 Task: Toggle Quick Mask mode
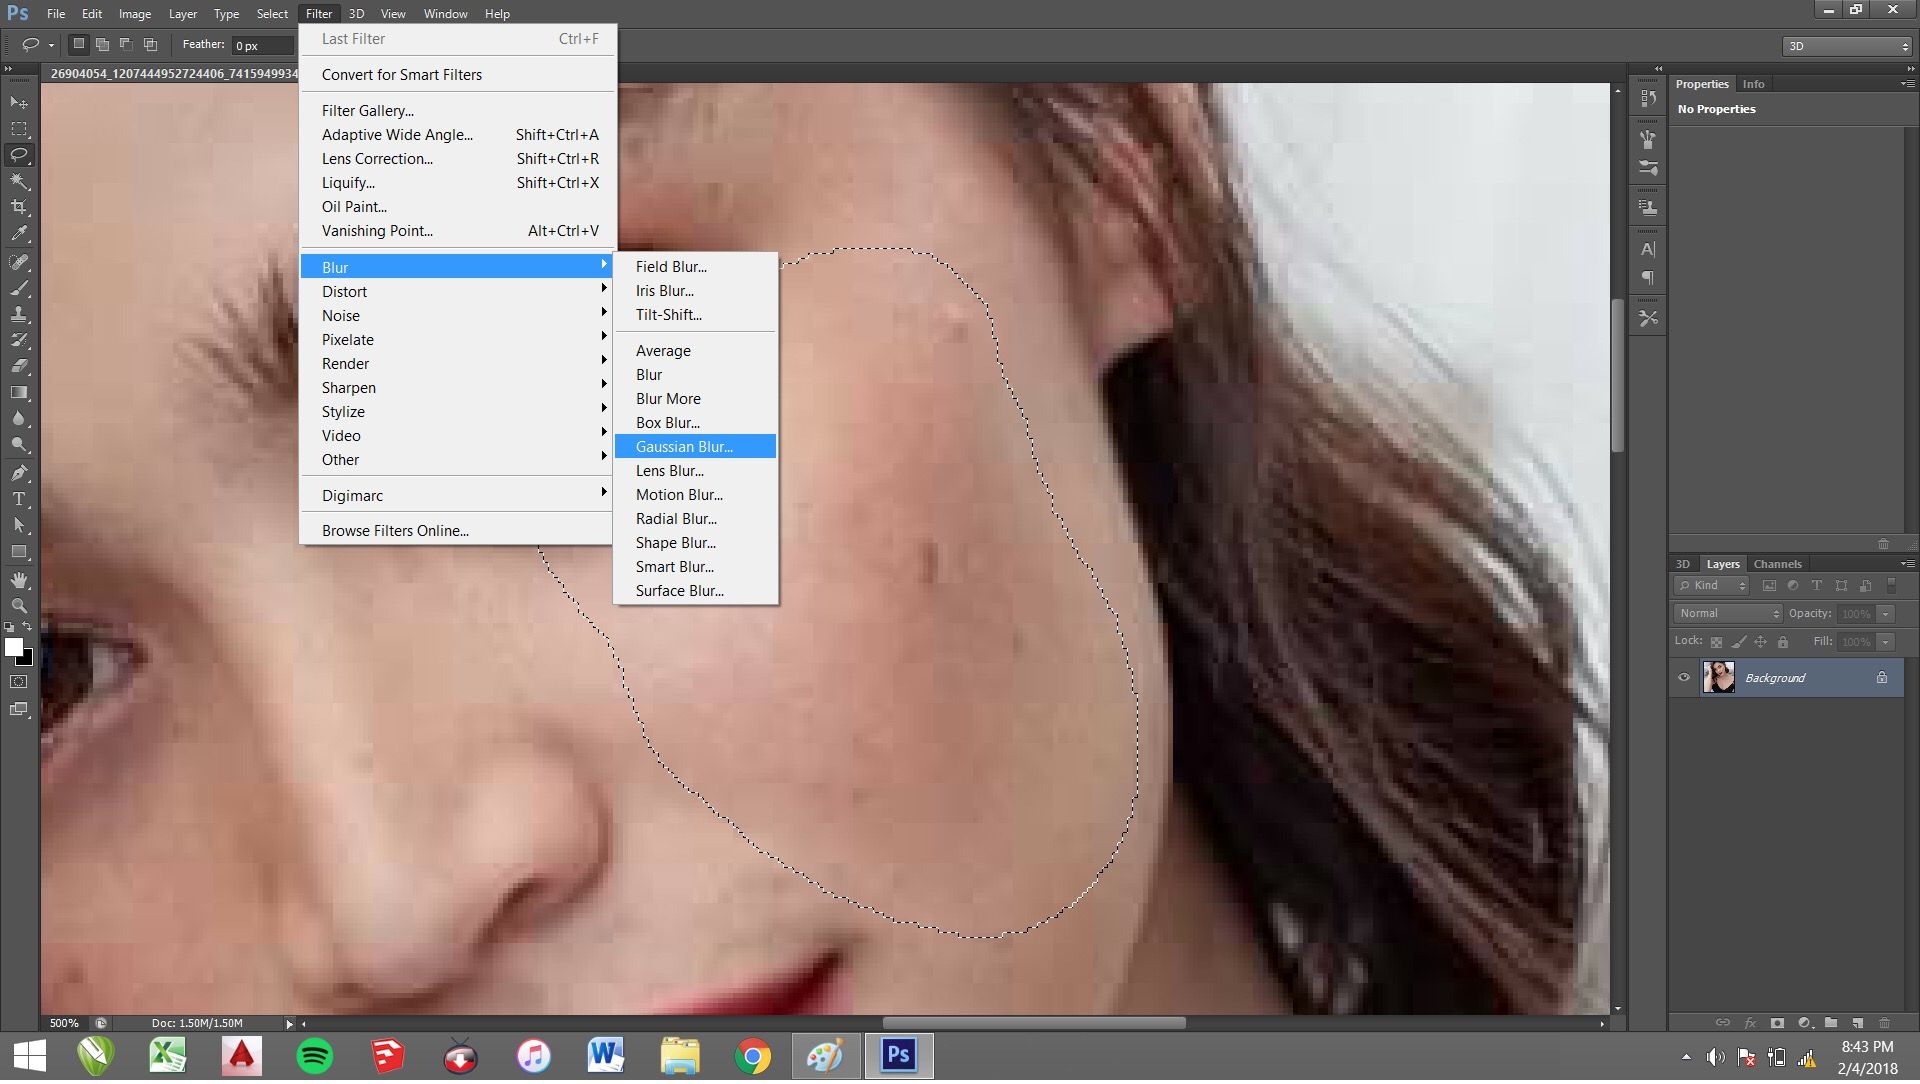pos(19,683)
